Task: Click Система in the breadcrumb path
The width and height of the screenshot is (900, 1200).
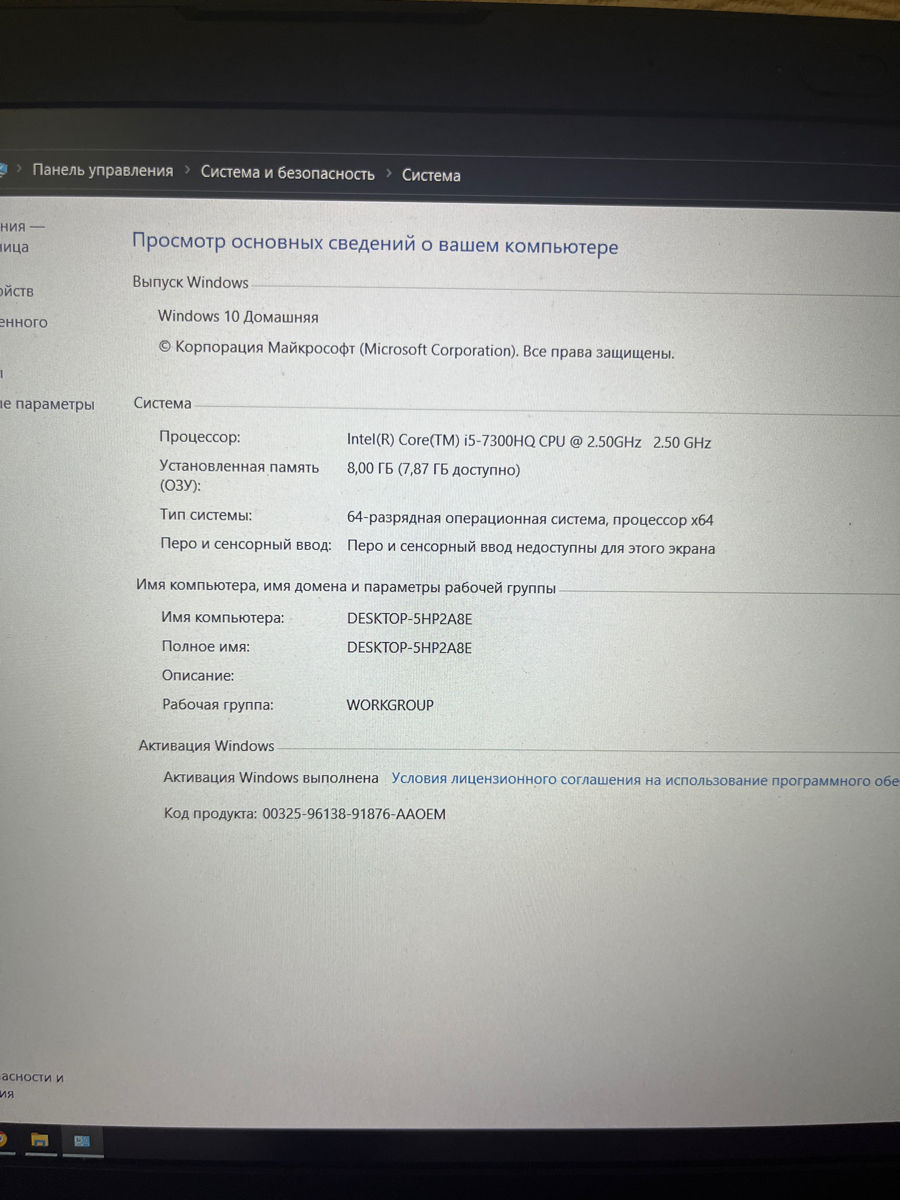Action: point(431,174)
